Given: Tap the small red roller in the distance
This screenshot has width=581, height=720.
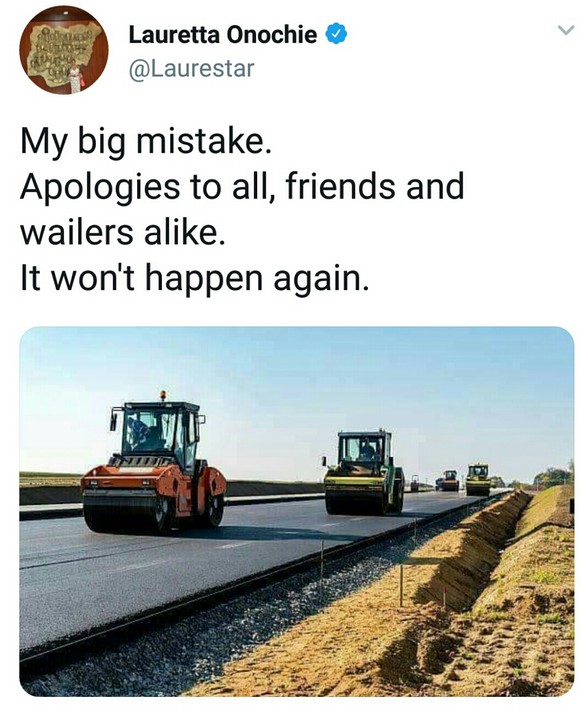Looking at the screenshot, I should [x=449, y=481].
